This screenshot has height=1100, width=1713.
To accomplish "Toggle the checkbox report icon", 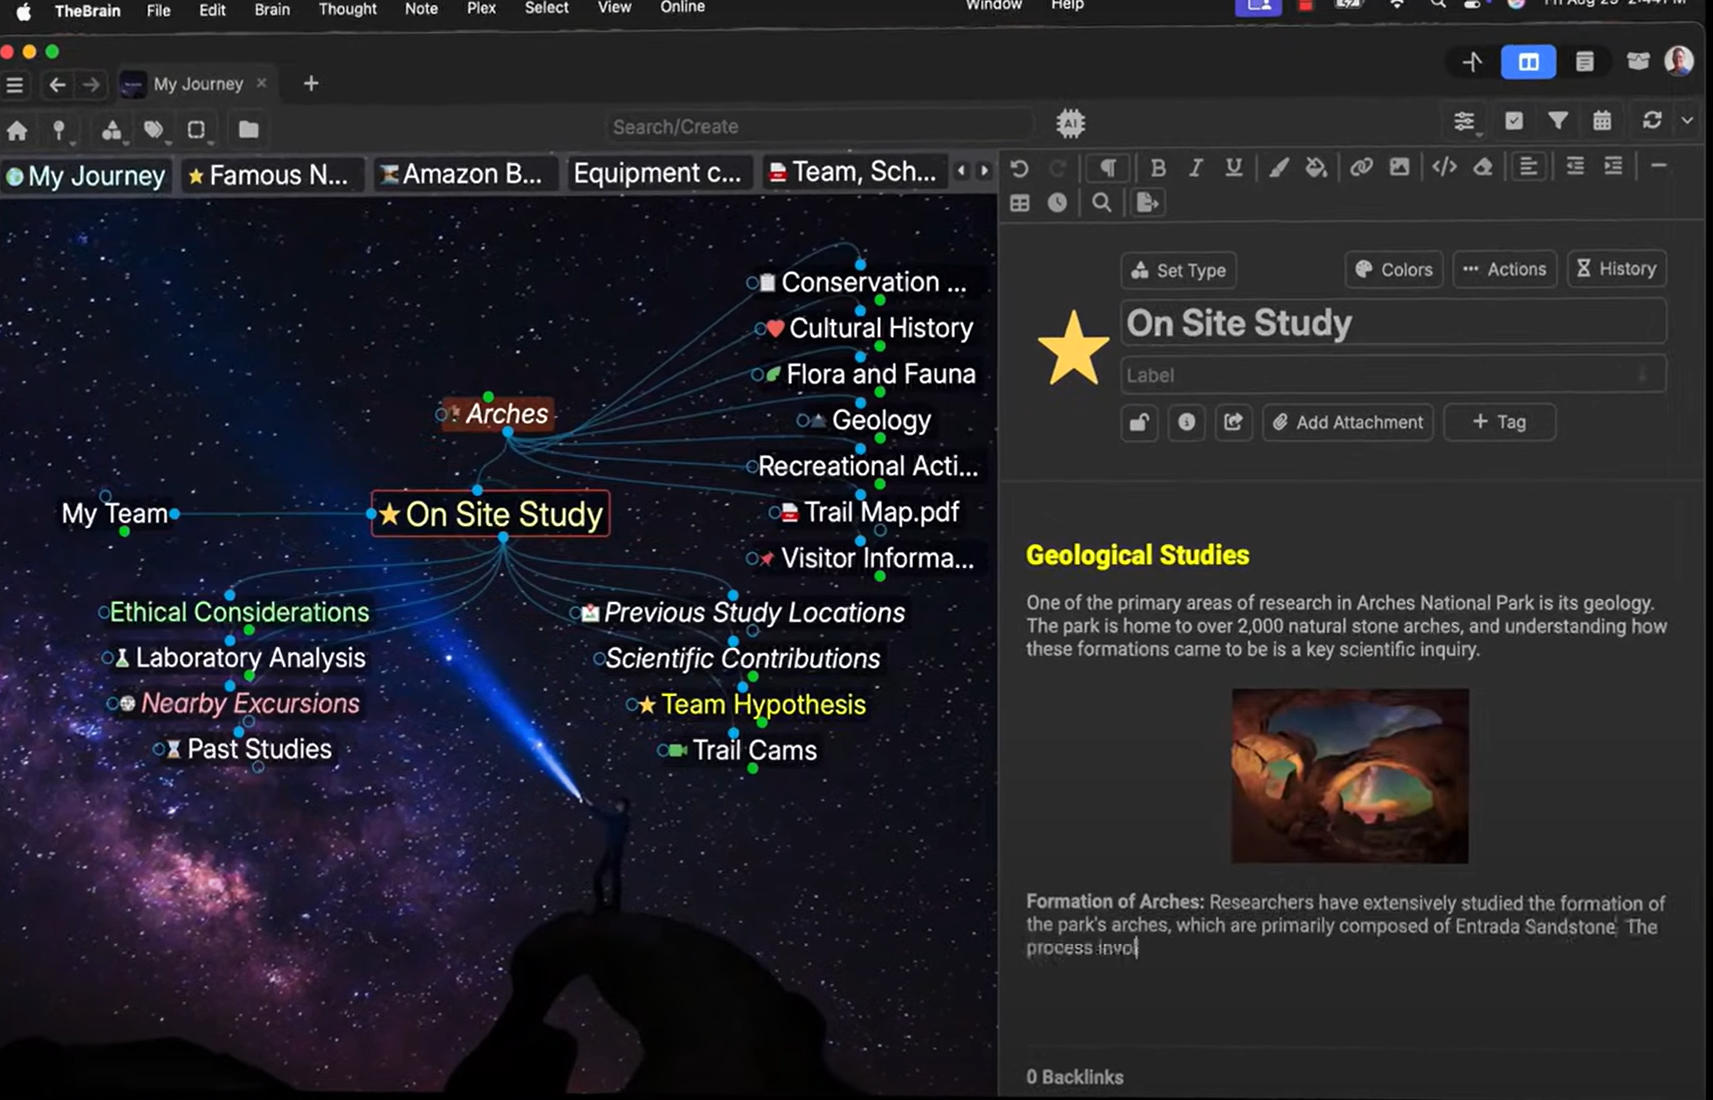I will point(1514,121).
